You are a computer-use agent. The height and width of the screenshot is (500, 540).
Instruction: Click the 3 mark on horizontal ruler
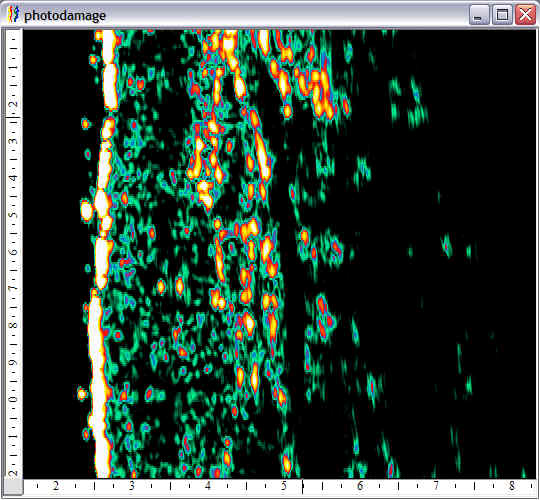(x=132, y=486)
